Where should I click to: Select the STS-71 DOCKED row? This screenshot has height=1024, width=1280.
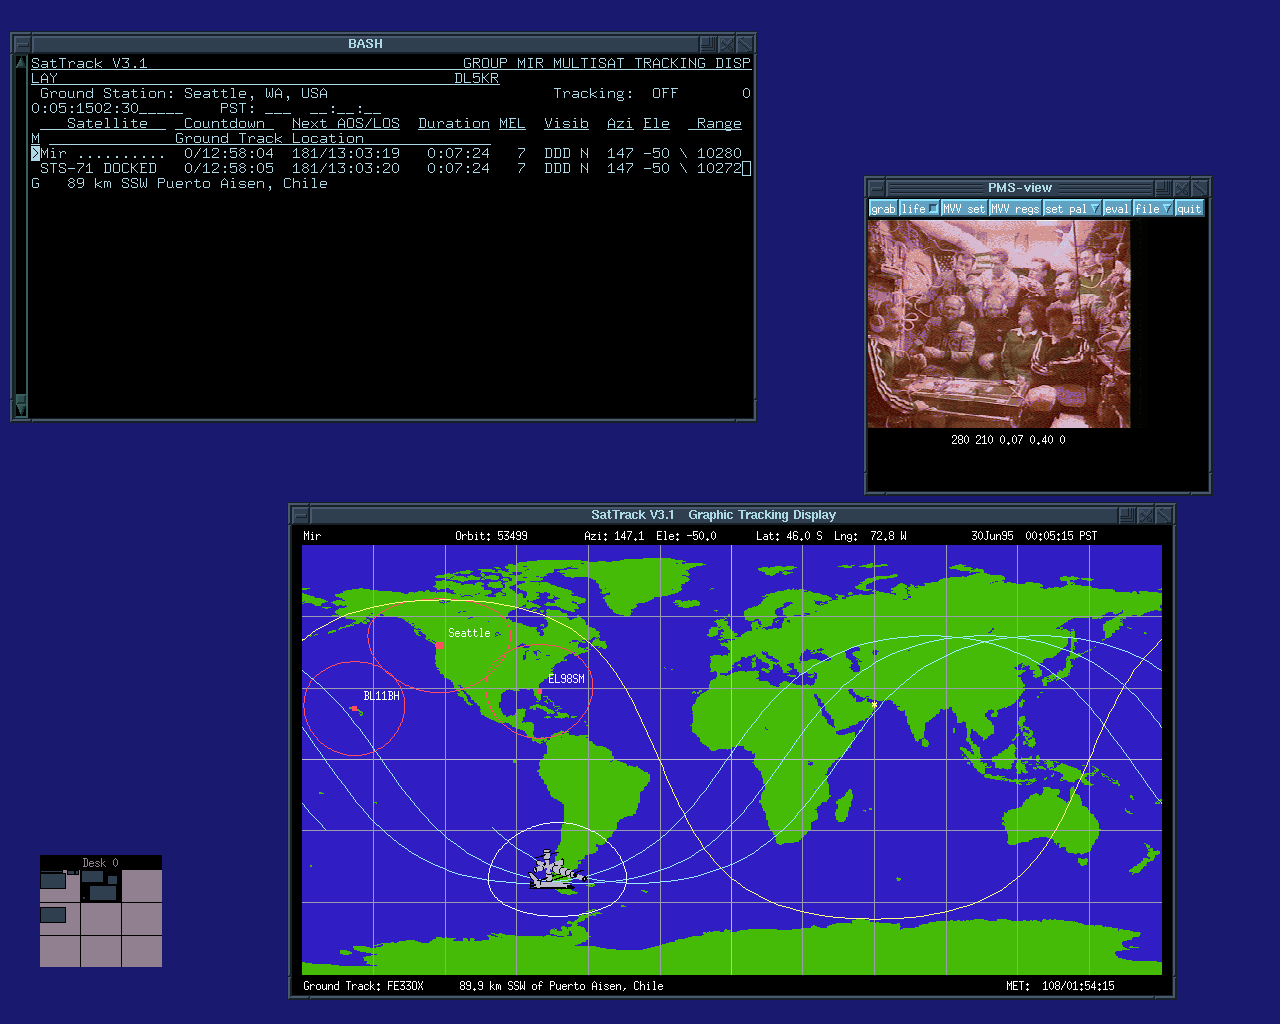[98, 169]
